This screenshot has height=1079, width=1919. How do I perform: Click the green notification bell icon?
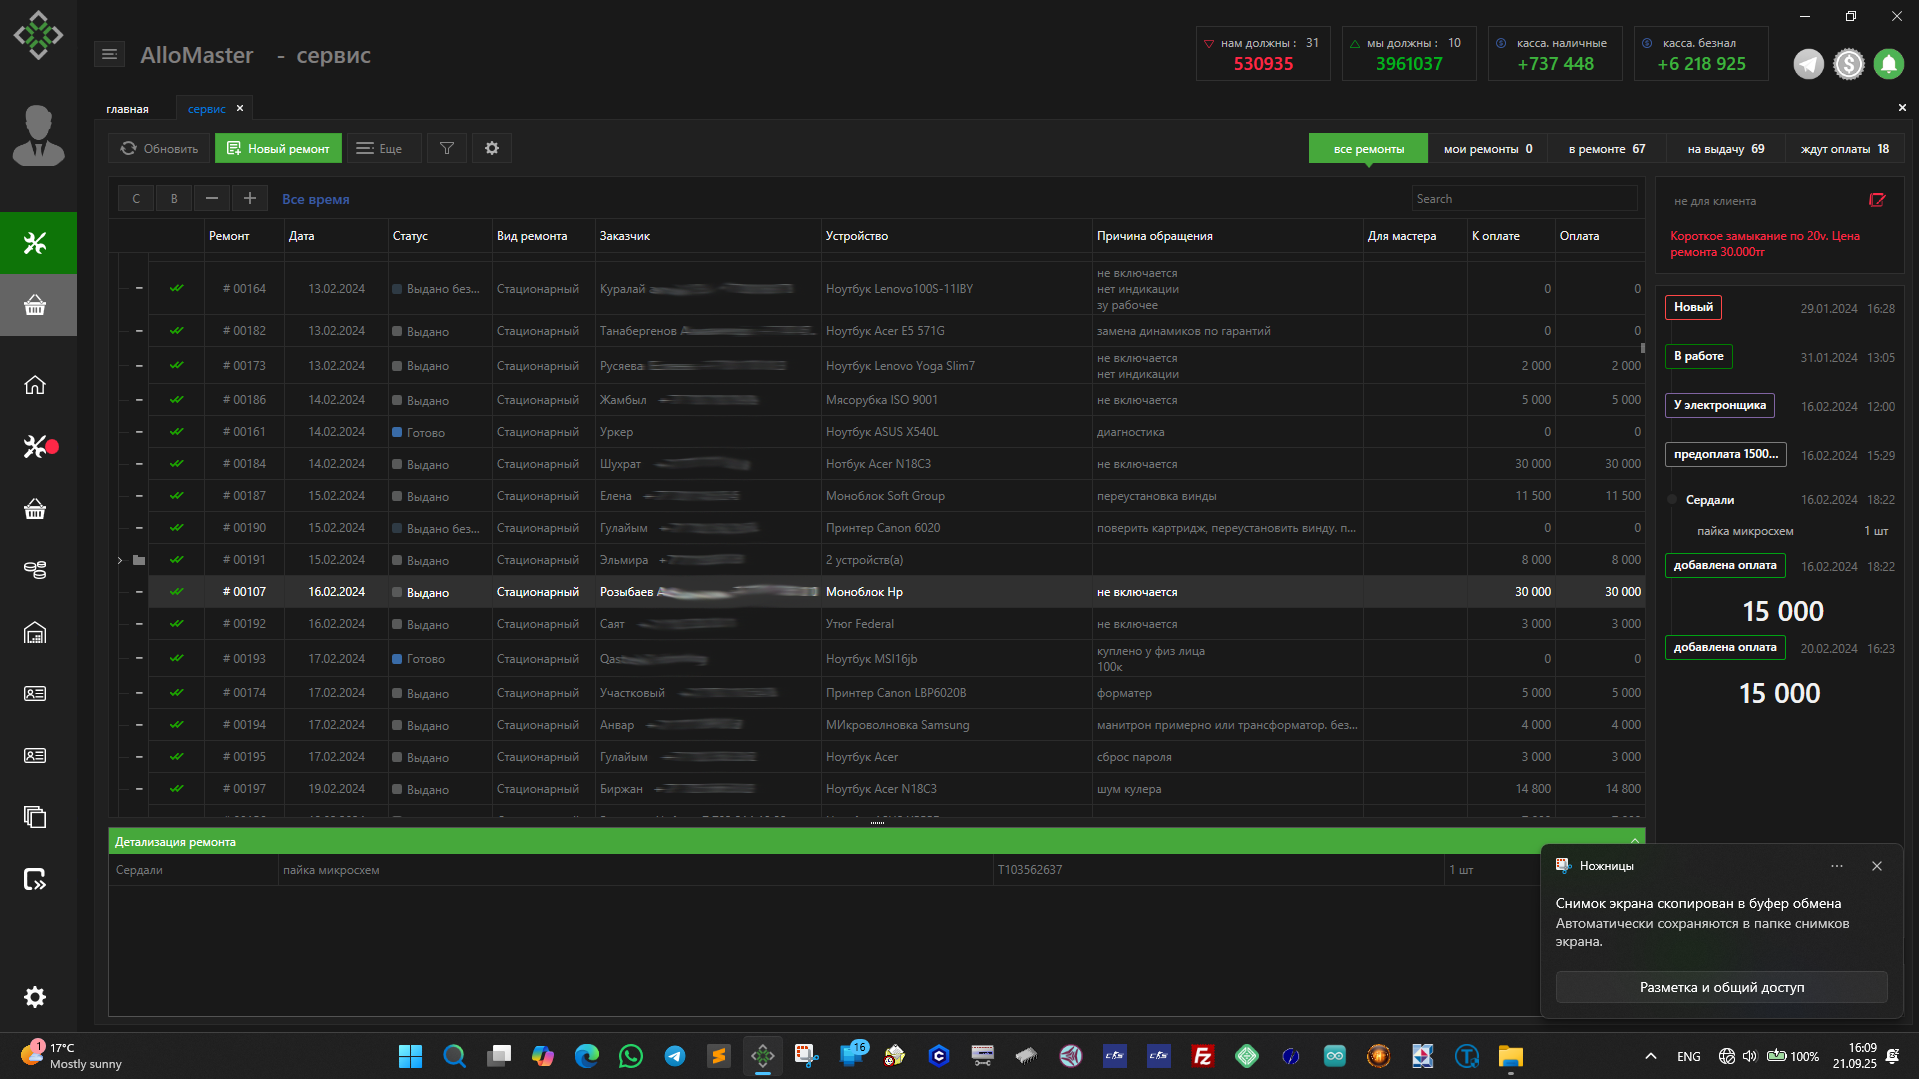(x=1888, y=64)
